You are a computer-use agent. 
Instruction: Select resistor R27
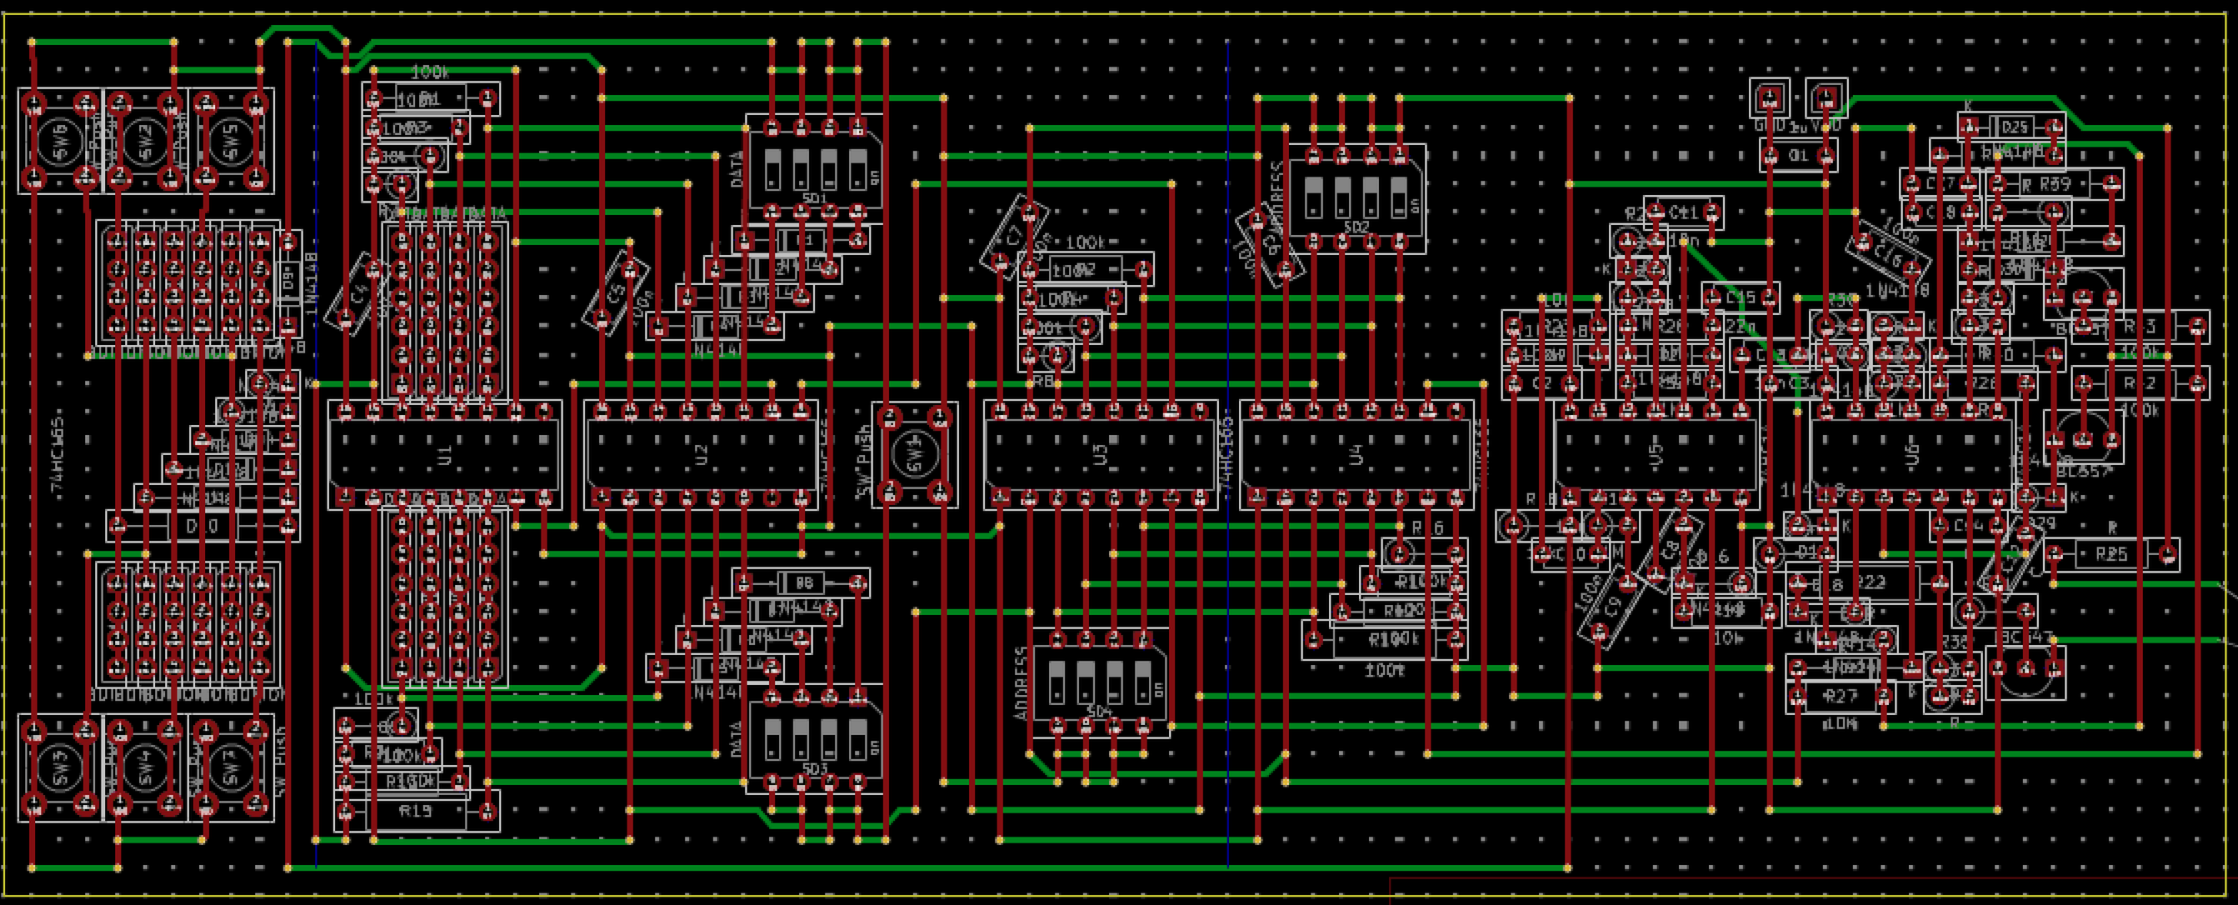click(x=1840, y=696)
